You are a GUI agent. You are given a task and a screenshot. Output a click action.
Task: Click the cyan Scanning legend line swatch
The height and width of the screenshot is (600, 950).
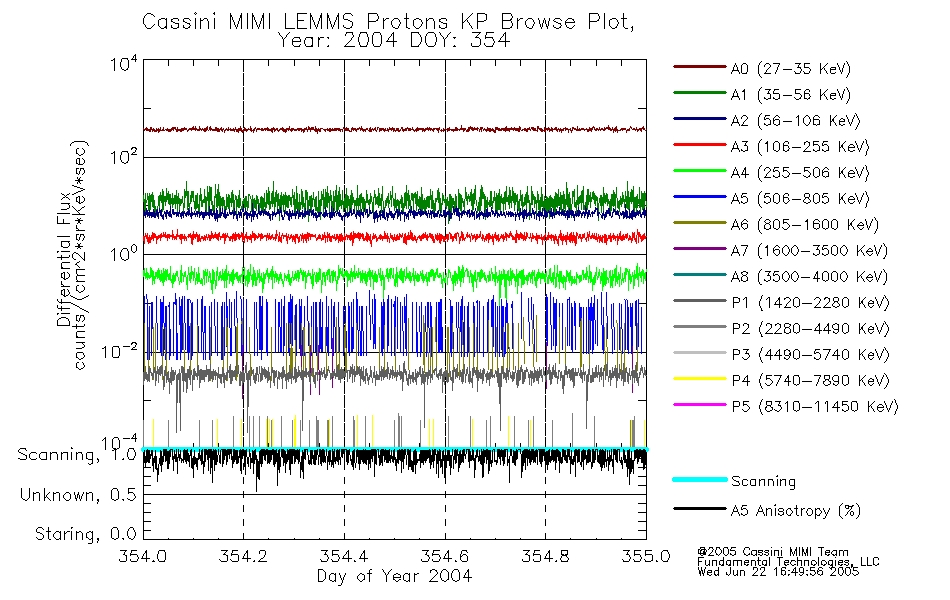tap(700, 479)
